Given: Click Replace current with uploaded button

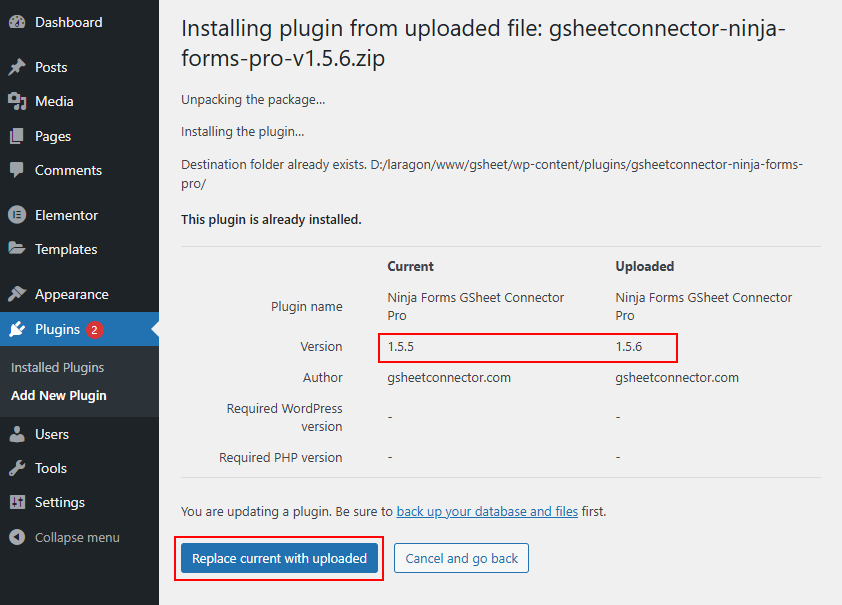Looking at the screenshot, I should (280, 558).
